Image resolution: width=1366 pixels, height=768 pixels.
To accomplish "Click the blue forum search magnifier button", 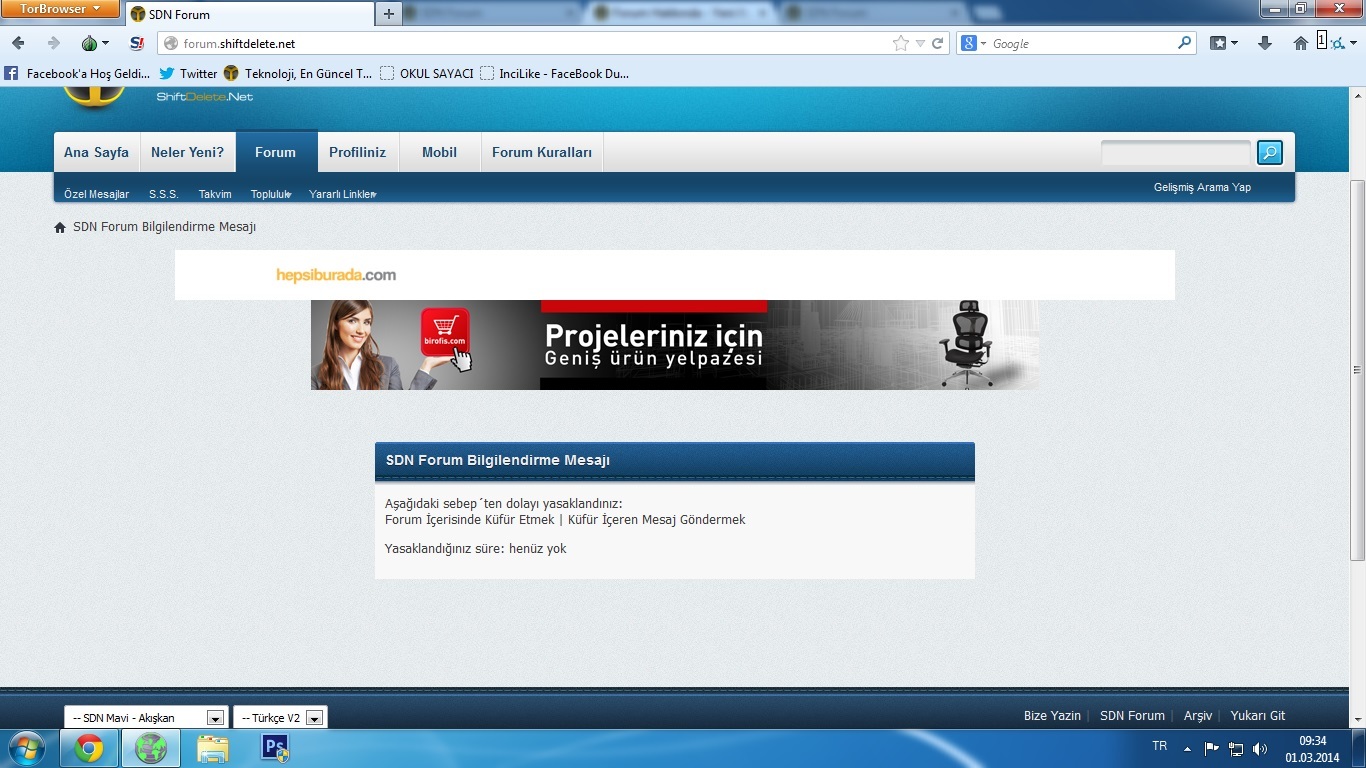I will (x=1270, y=152).
